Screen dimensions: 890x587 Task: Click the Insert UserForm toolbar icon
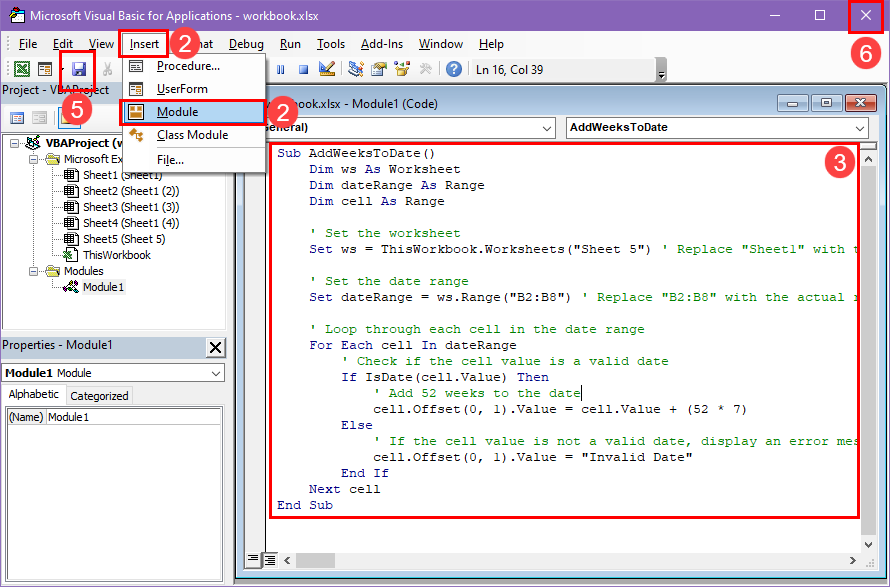pos(44,69)
